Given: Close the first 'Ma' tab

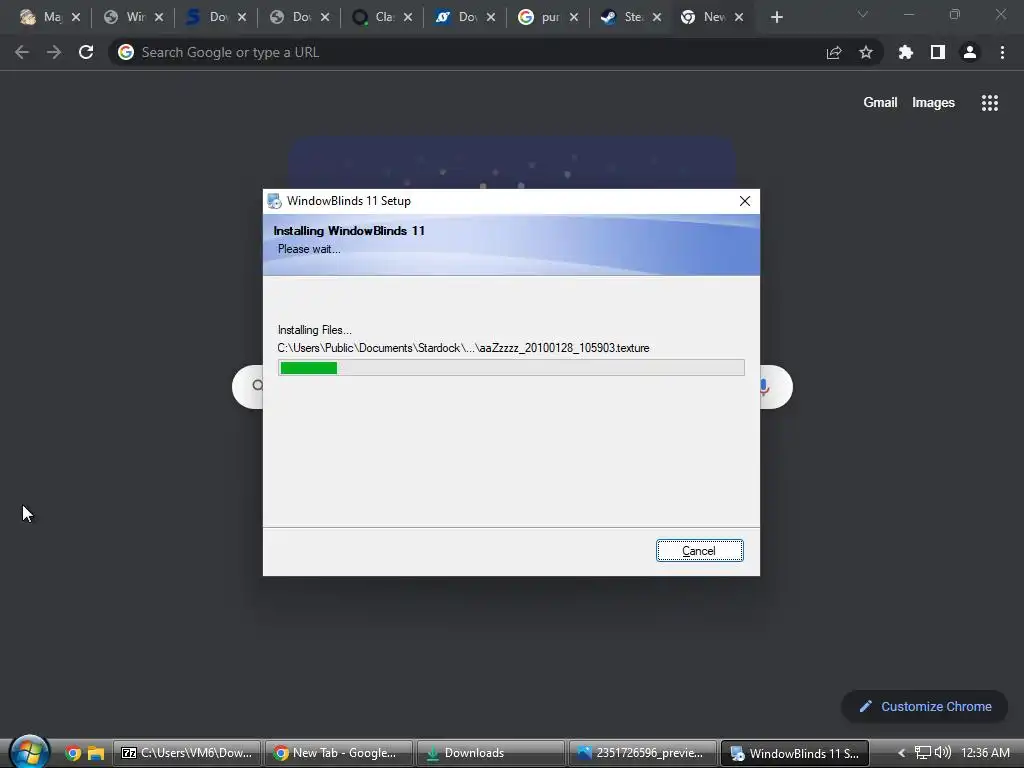Looking at the screenshot, I should pyautogui.click(x=76, y=17).
